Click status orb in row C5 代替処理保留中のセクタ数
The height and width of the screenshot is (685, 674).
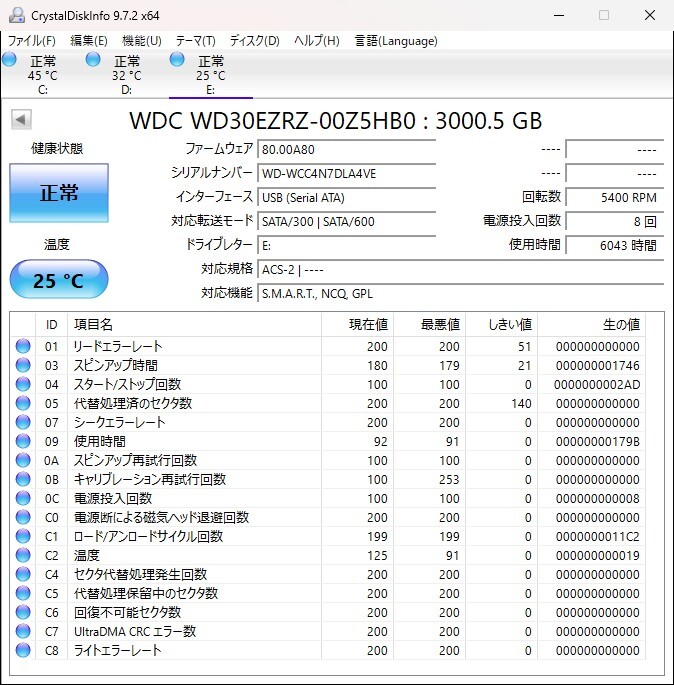click(x=23, y=593)
